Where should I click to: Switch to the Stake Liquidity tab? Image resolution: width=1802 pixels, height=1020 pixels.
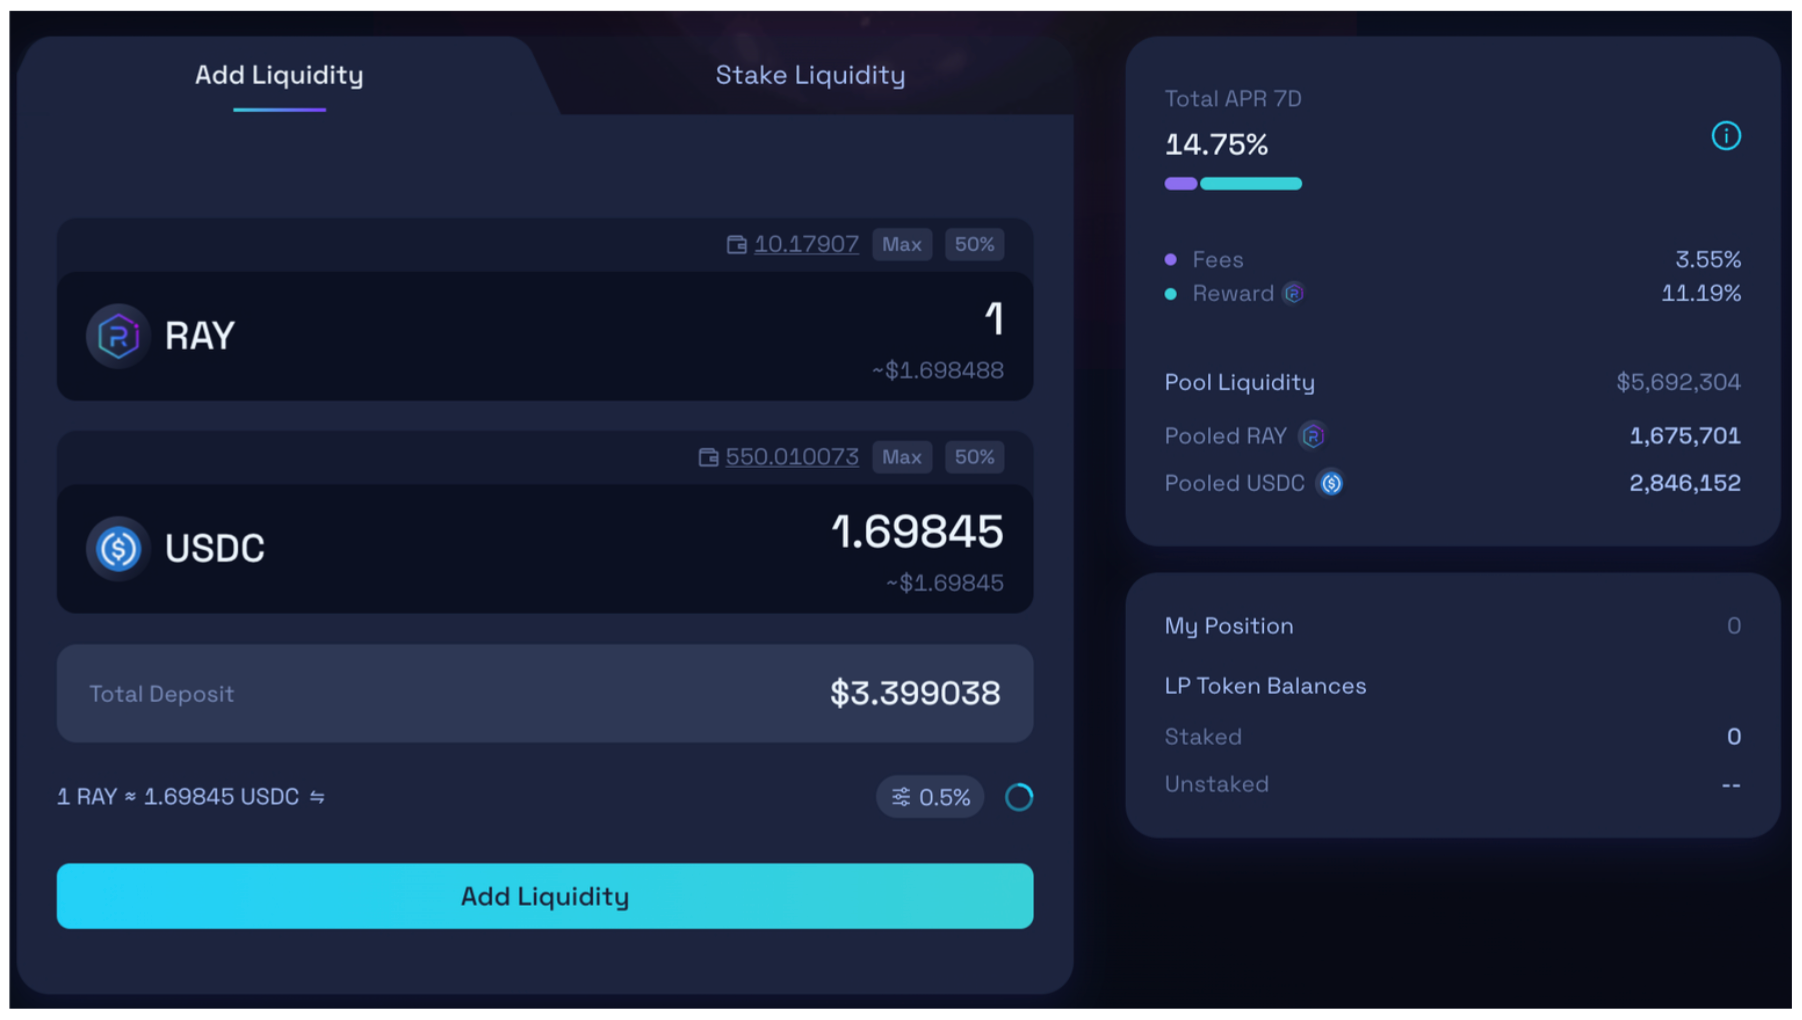[x=810, y=75]
